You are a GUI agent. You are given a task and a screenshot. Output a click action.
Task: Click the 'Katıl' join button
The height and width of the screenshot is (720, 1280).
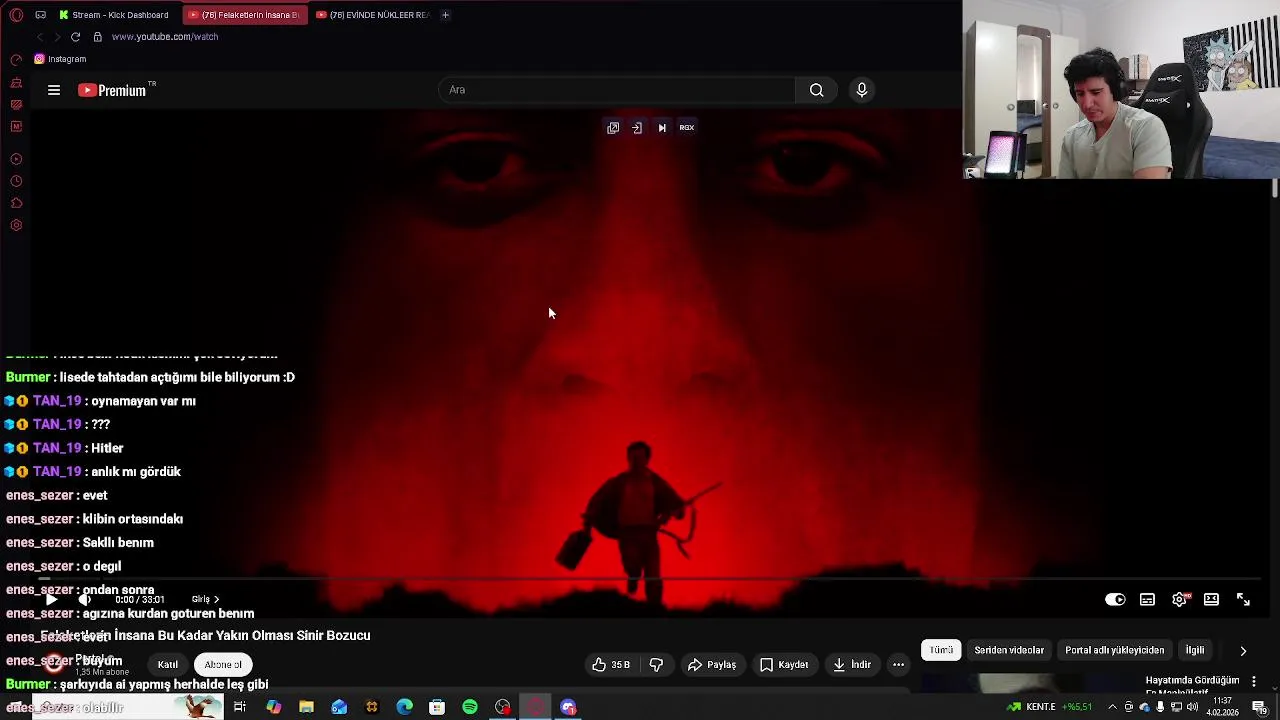(x=168, y=665)
